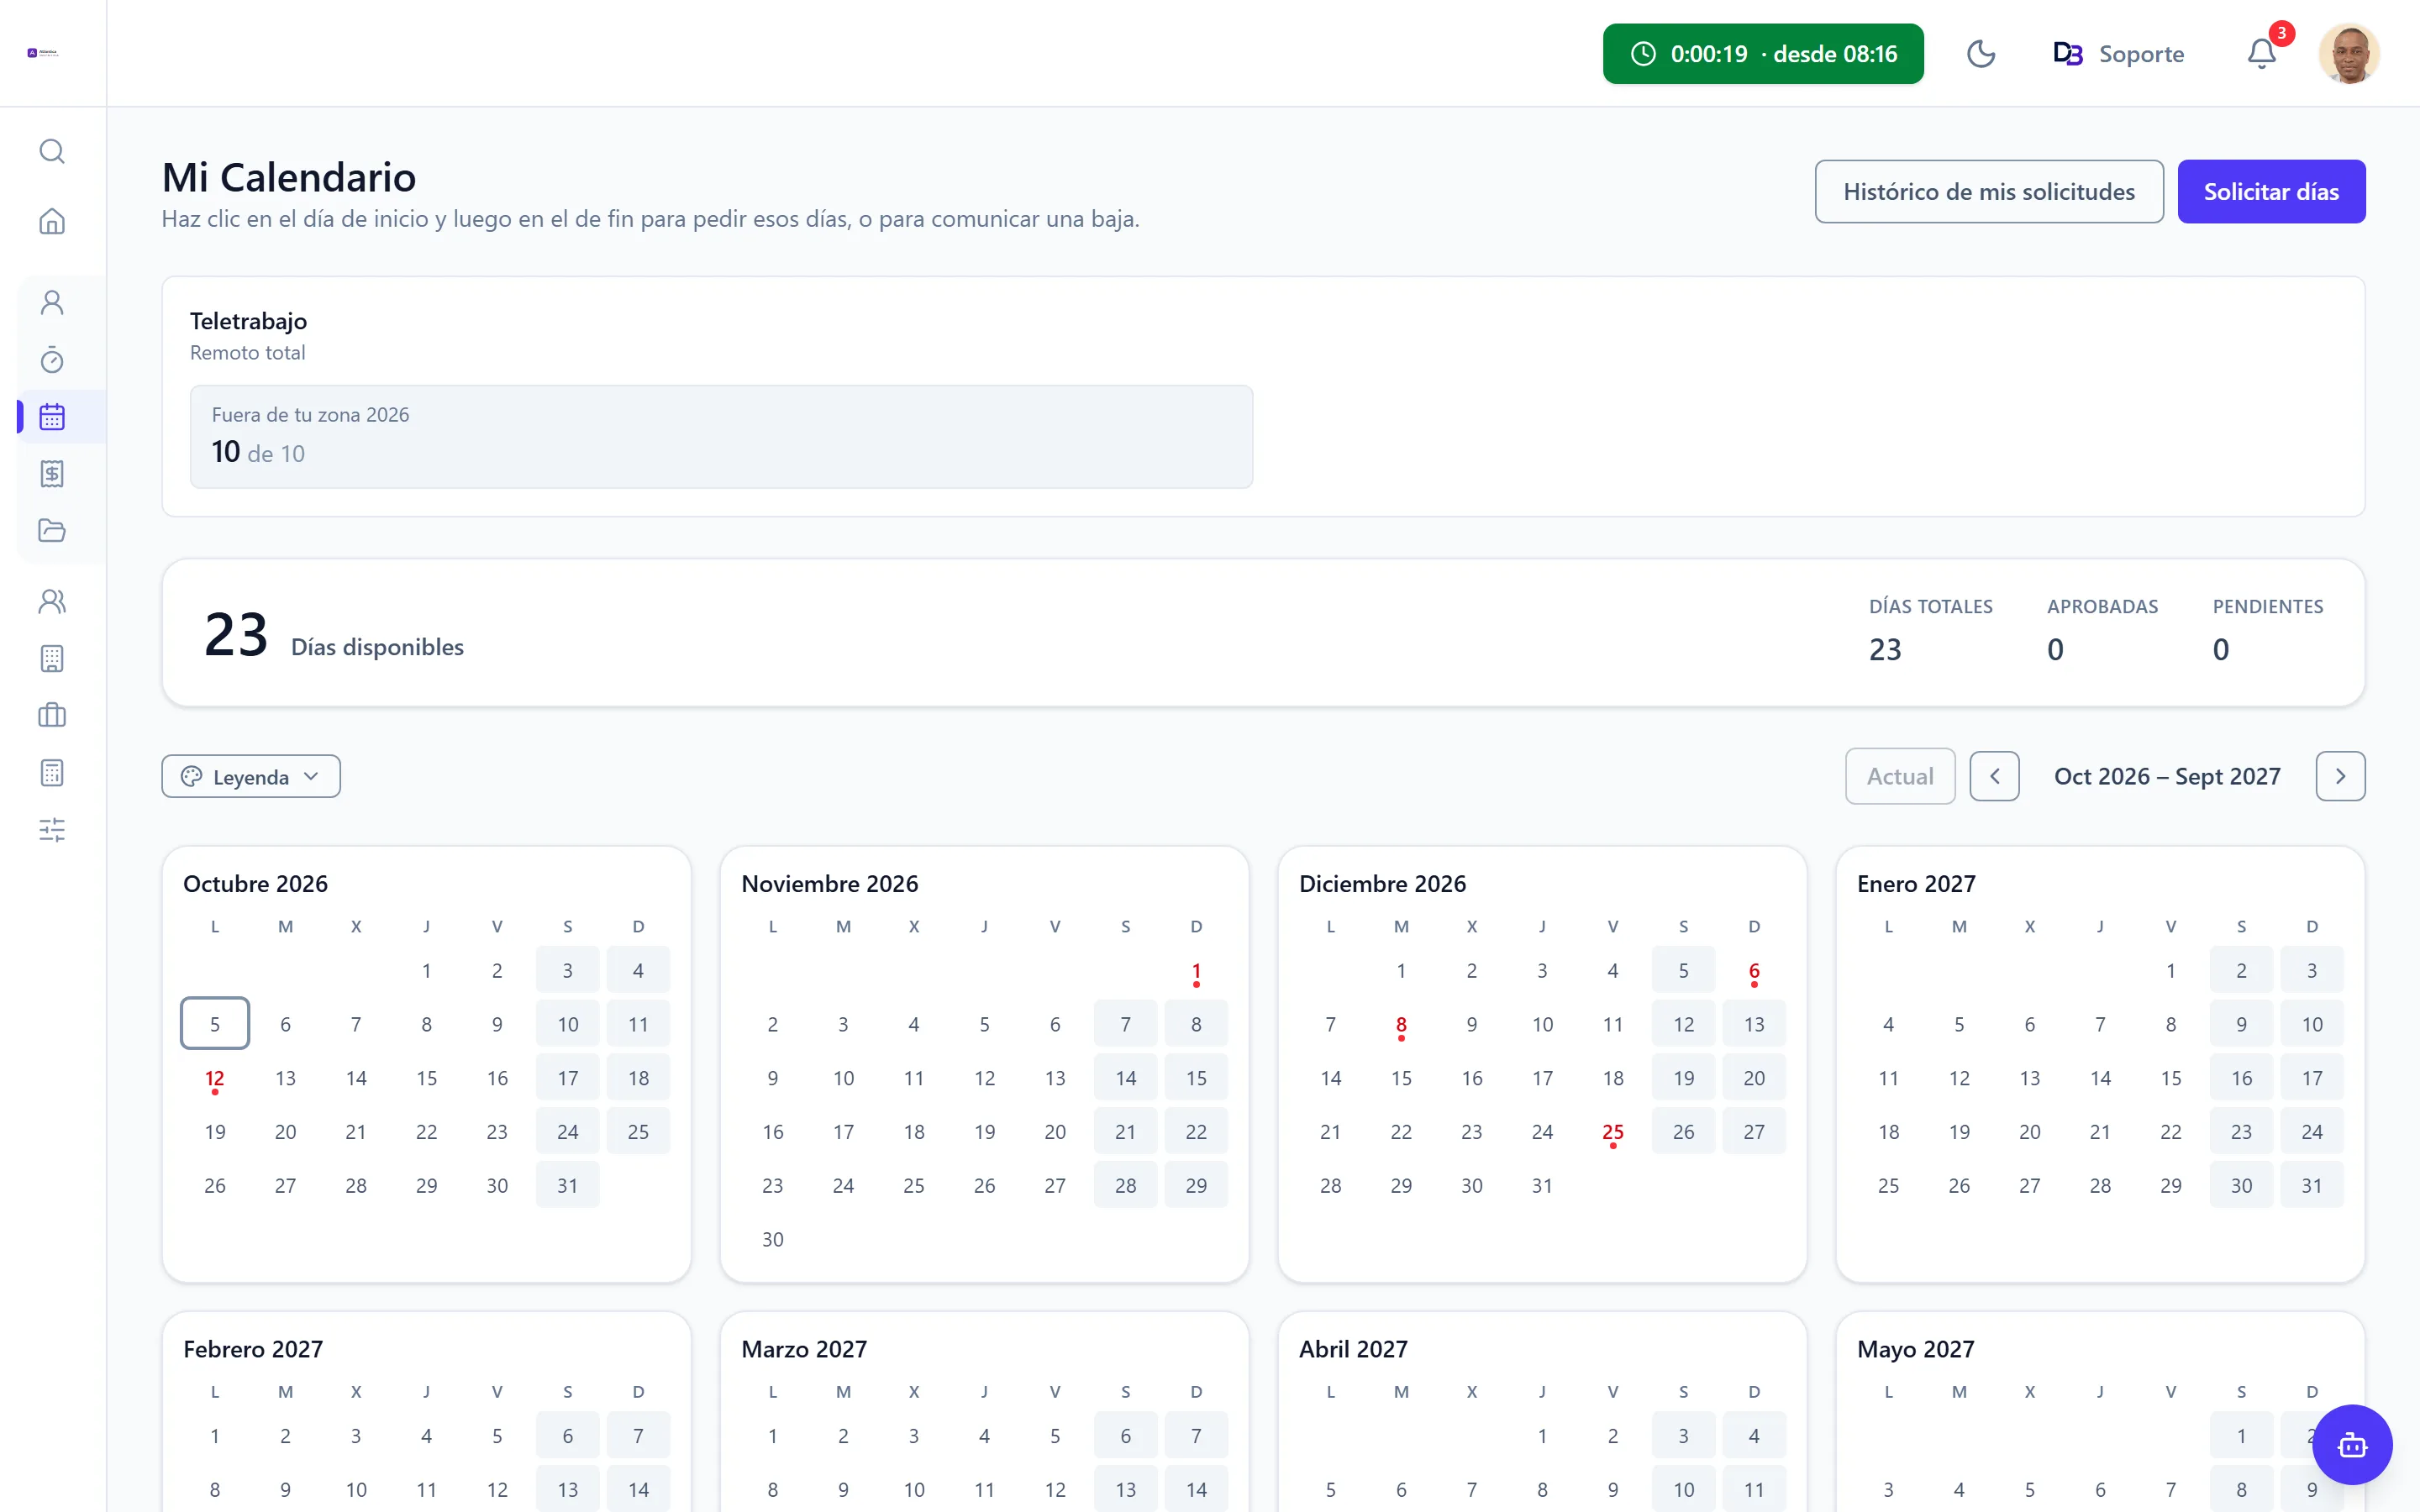Open the chatbot assistant floating button
2420x1512 pixels.
point(2352,1445)
